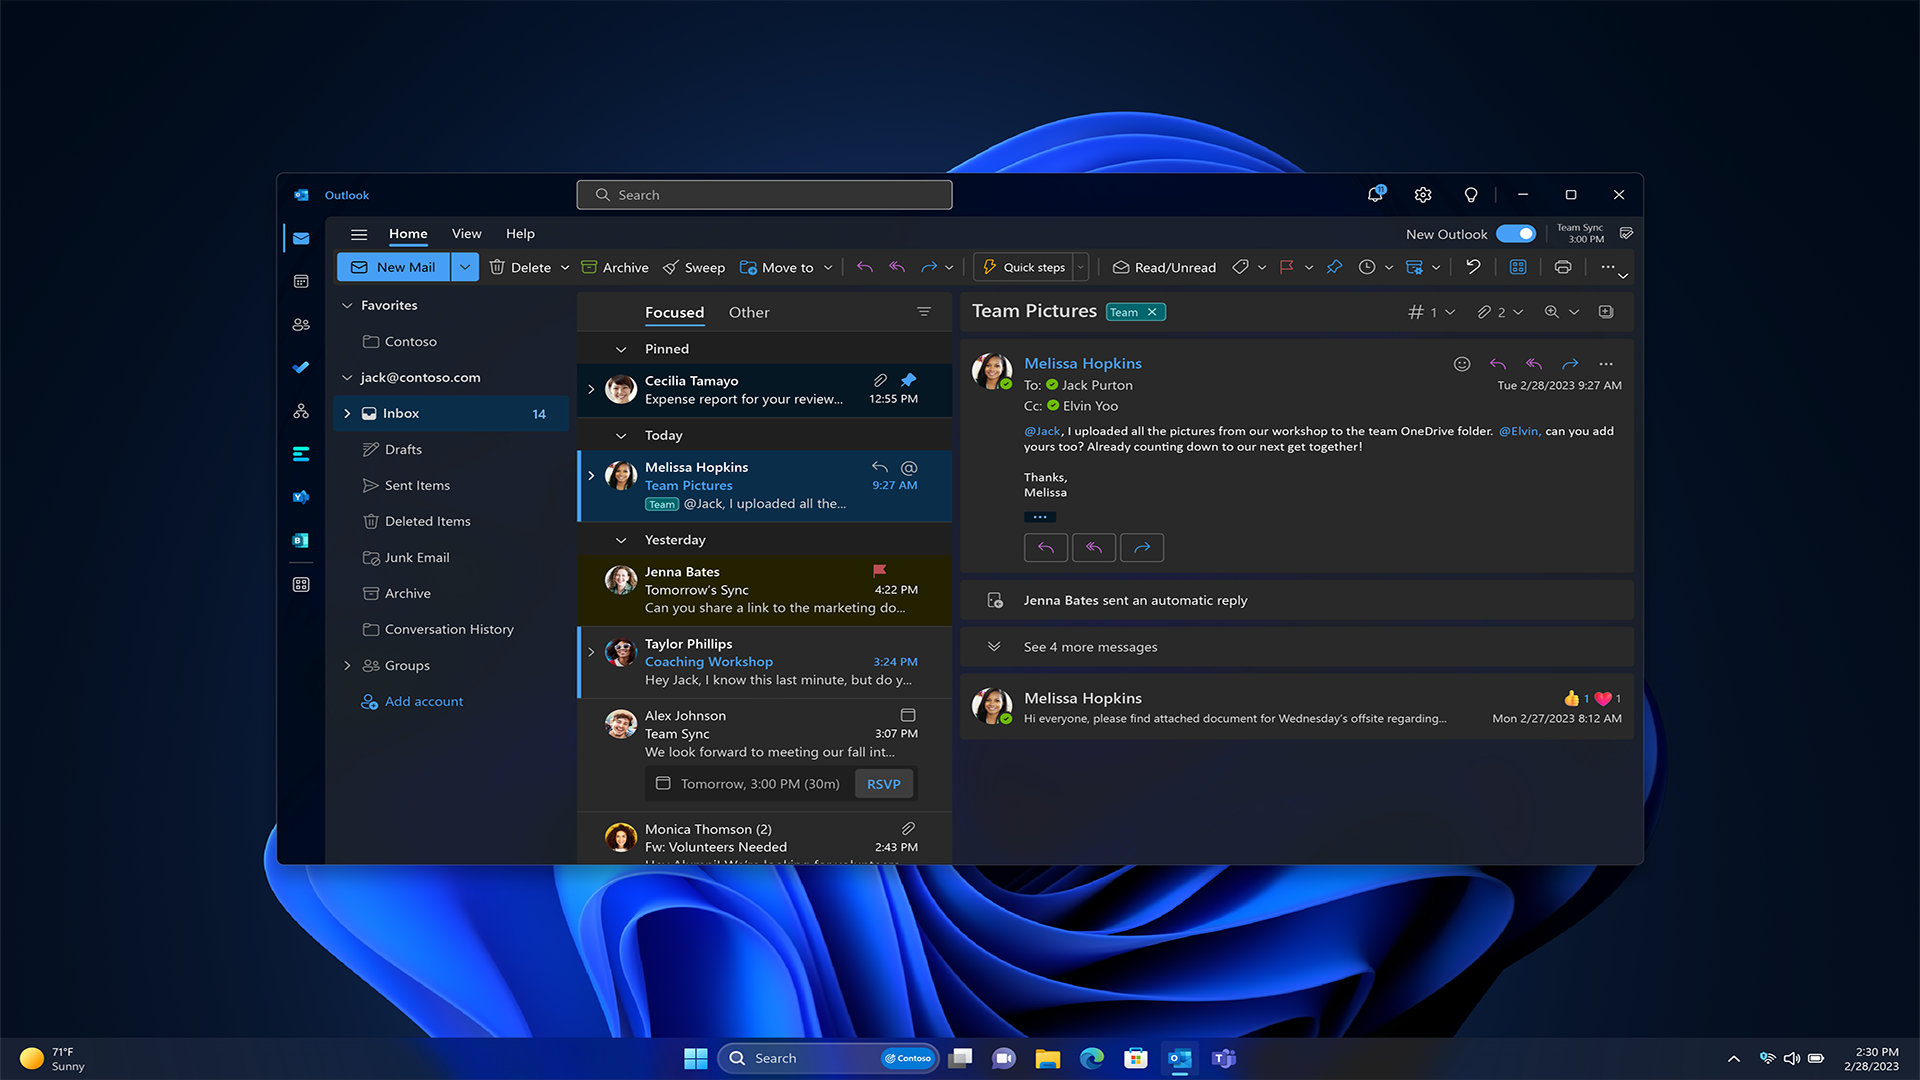Expand the quoted text ellipsis in message
This screenshot has height=1080, width=1920.
pyautogui.click(x=1040, y=517)
